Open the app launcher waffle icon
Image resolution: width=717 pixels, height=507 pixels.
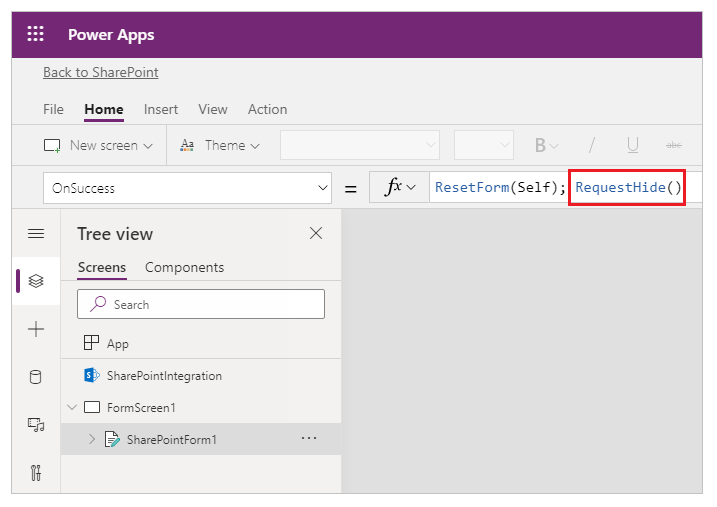click(36, 35)
